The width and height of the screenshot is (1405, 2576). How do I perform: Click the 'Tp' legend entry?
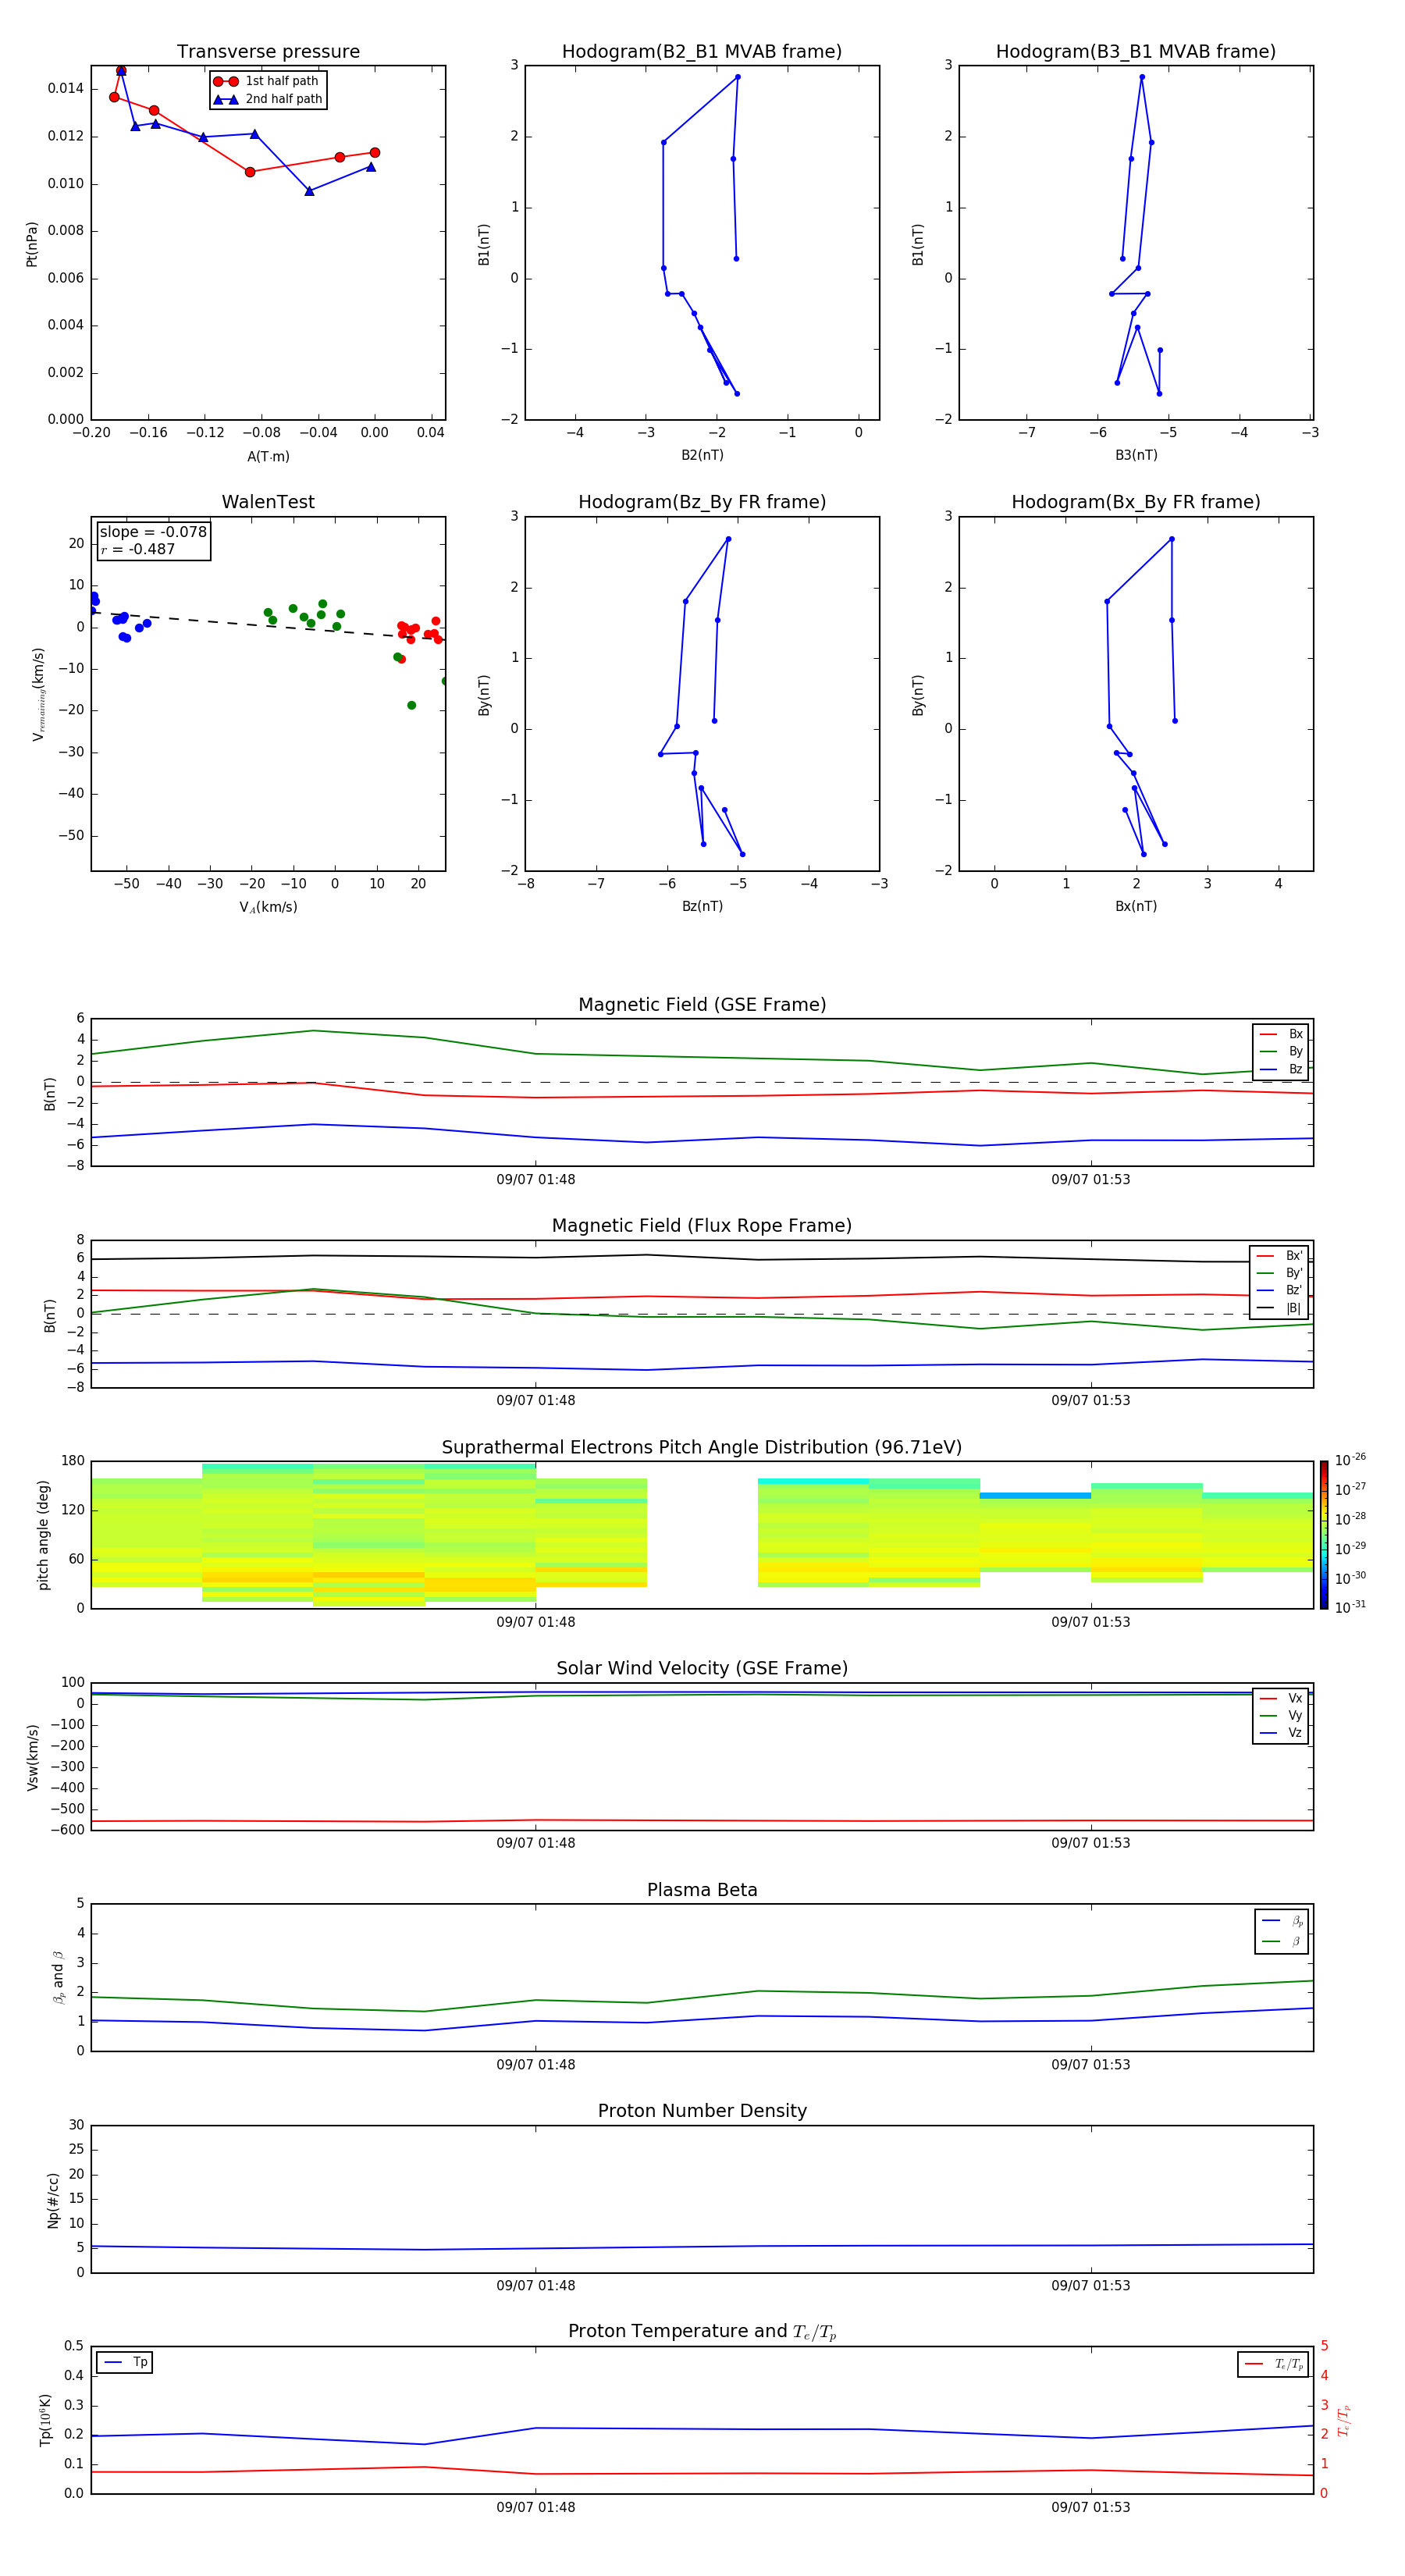125,2362
